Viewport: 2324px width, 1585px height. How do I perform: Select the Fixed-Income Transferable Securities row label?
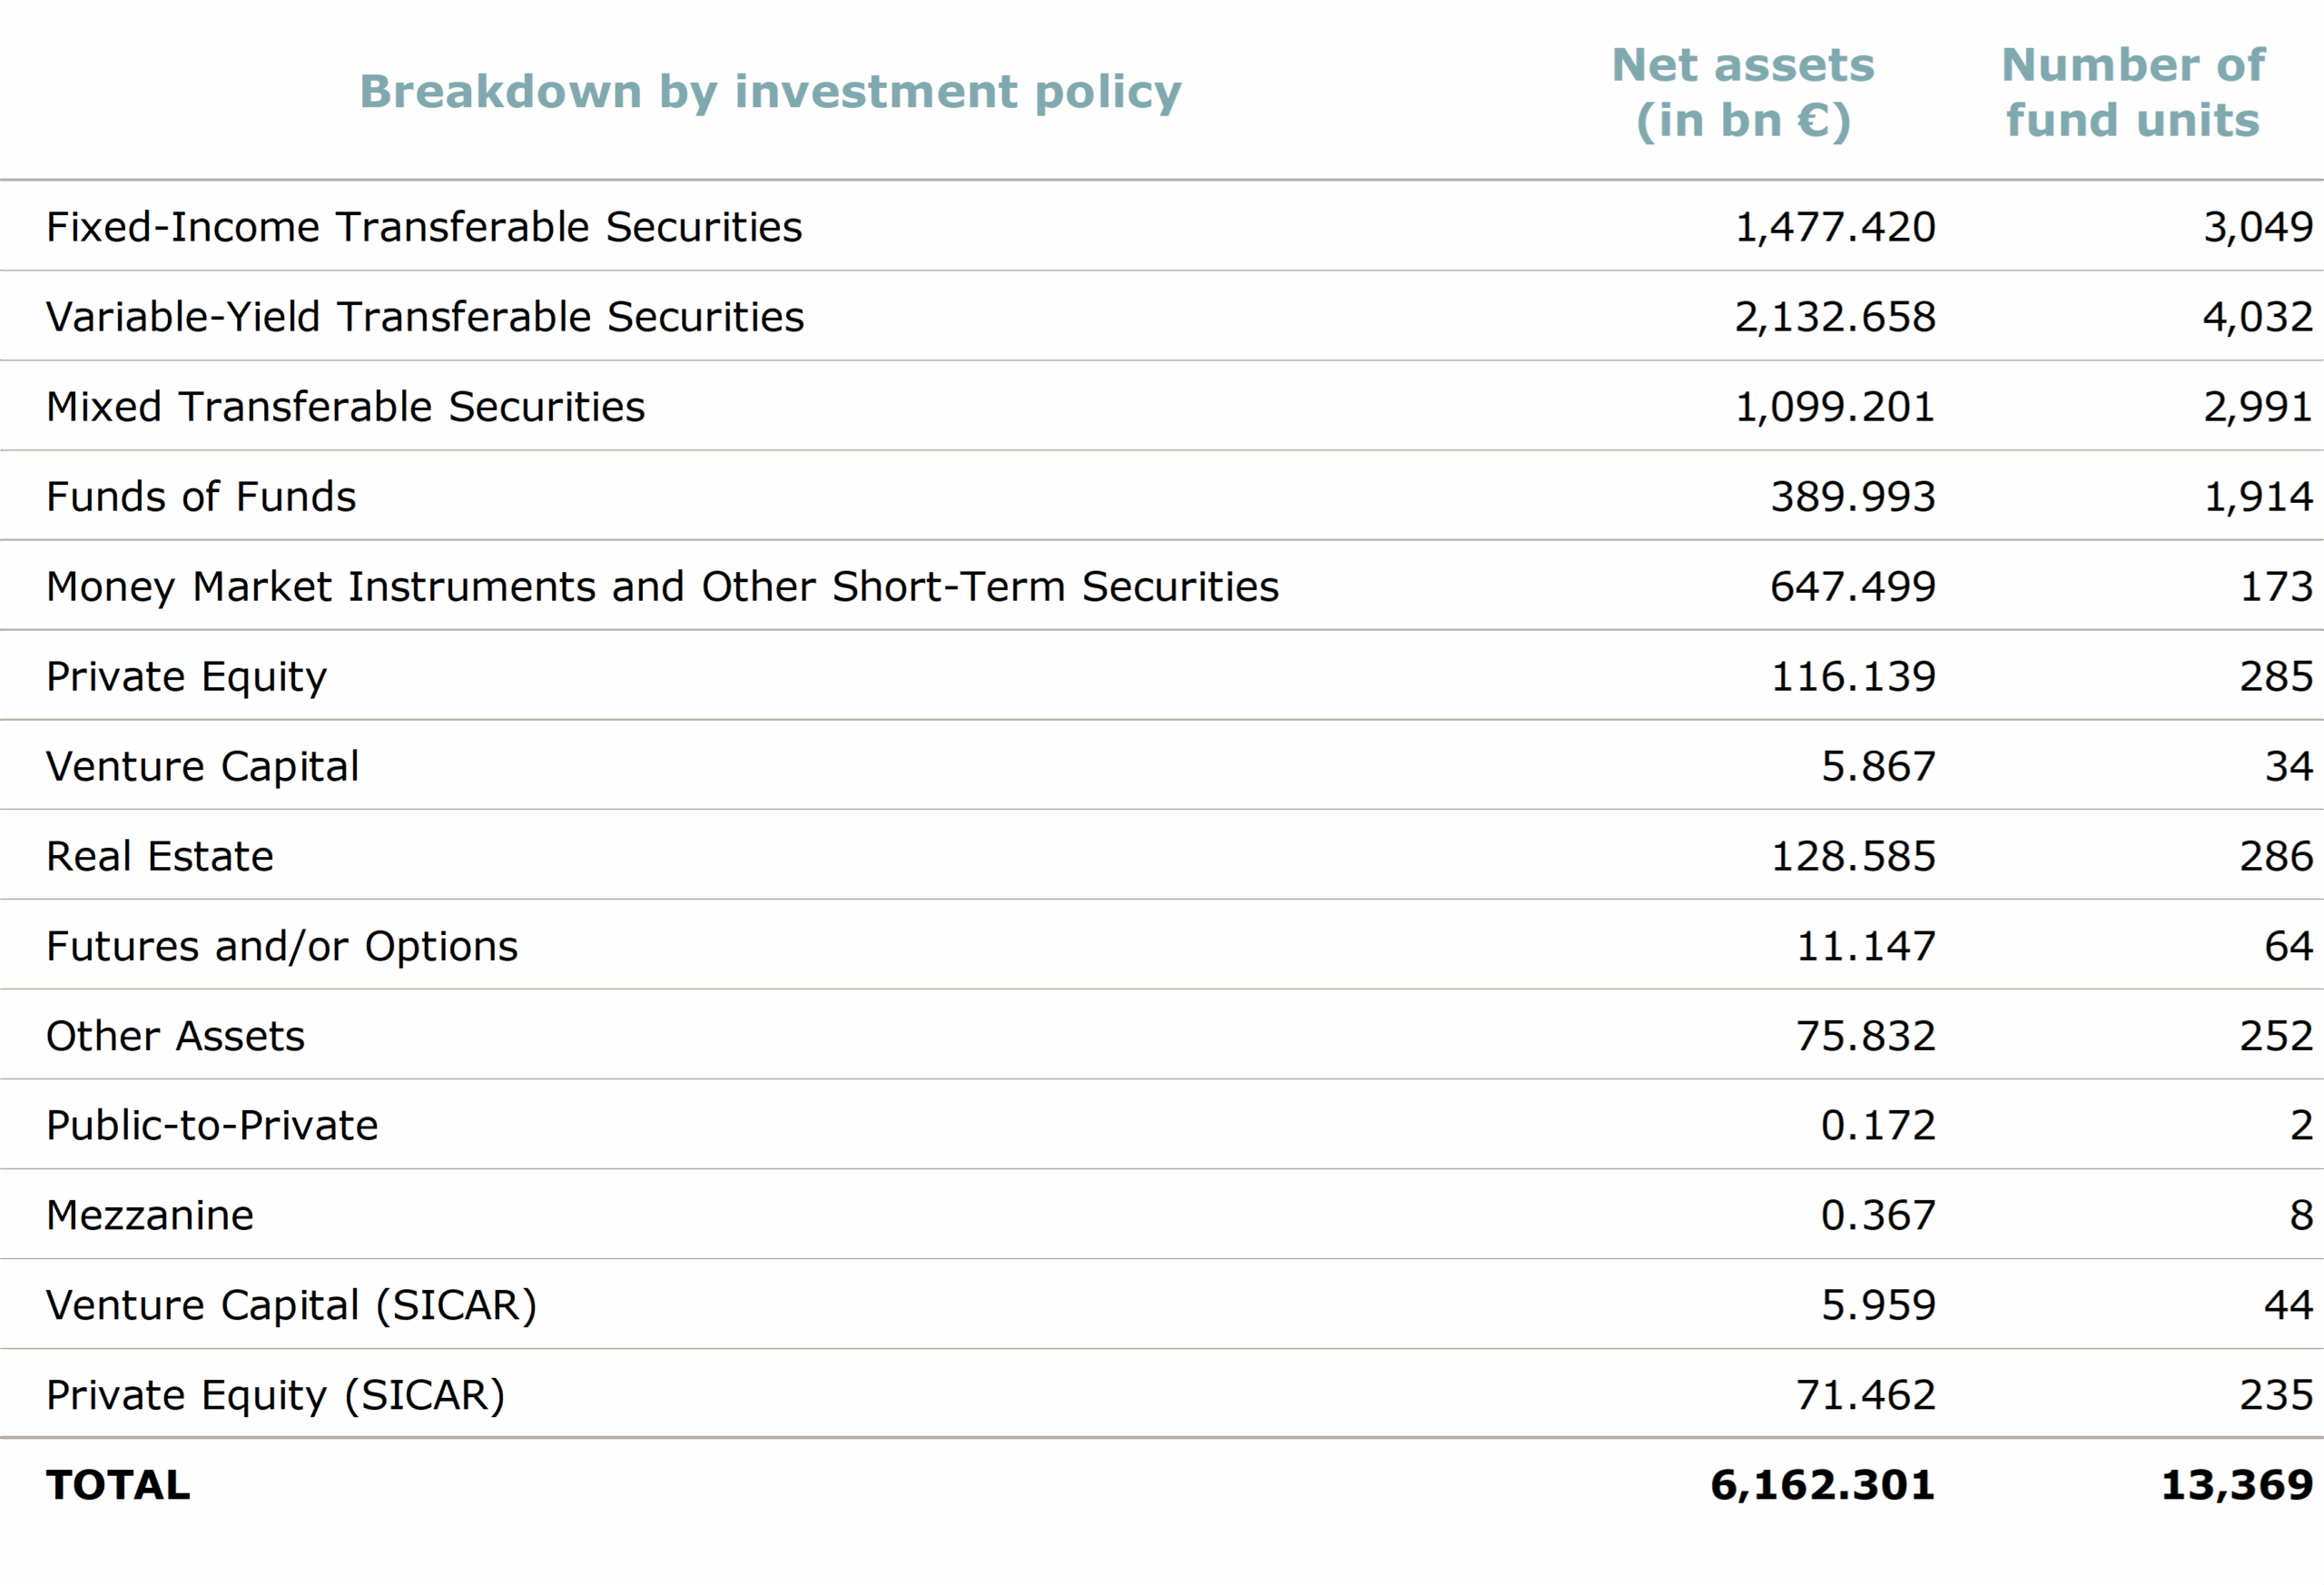(424, 227)
